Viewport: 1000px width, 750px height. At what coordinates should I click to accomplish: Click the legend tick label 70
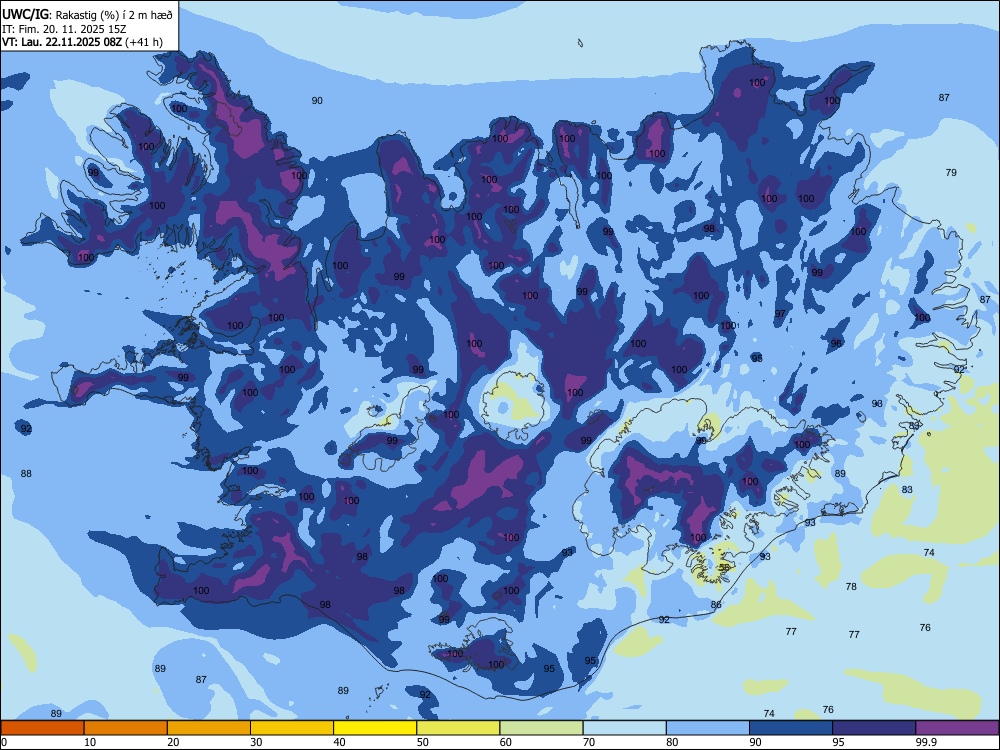tap(589, 742)
